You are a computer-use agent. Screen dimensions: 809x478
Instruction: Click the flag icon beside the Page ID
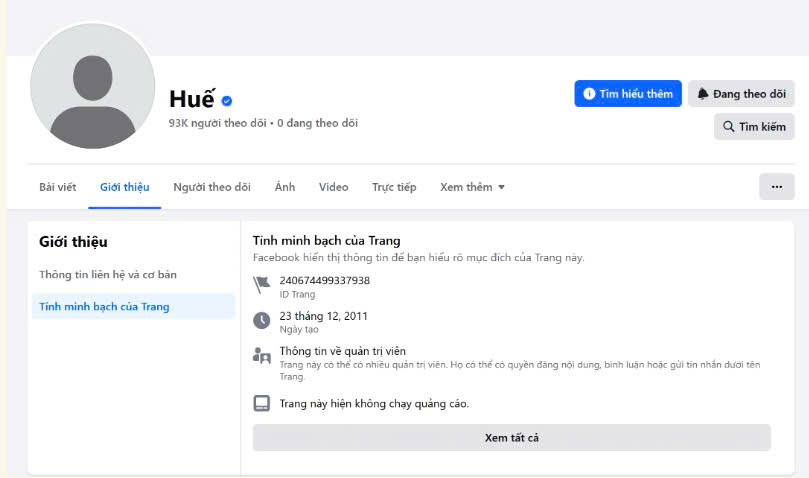point(262,285)
